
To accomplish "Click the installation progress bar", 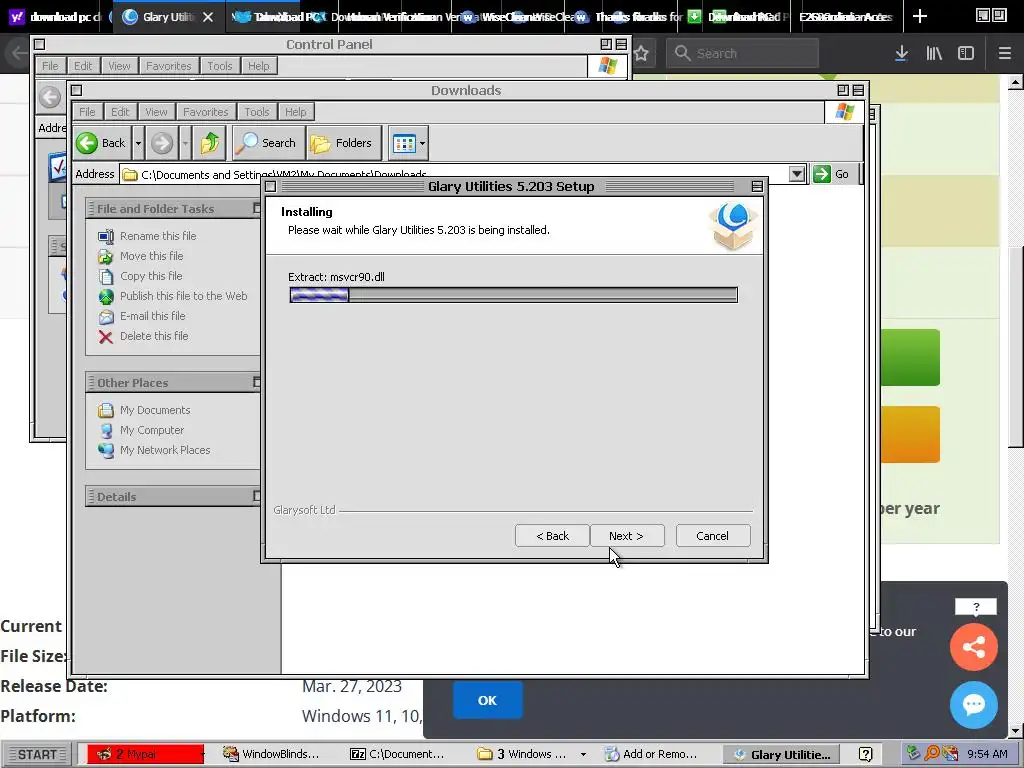I will [x=513, y=295].
